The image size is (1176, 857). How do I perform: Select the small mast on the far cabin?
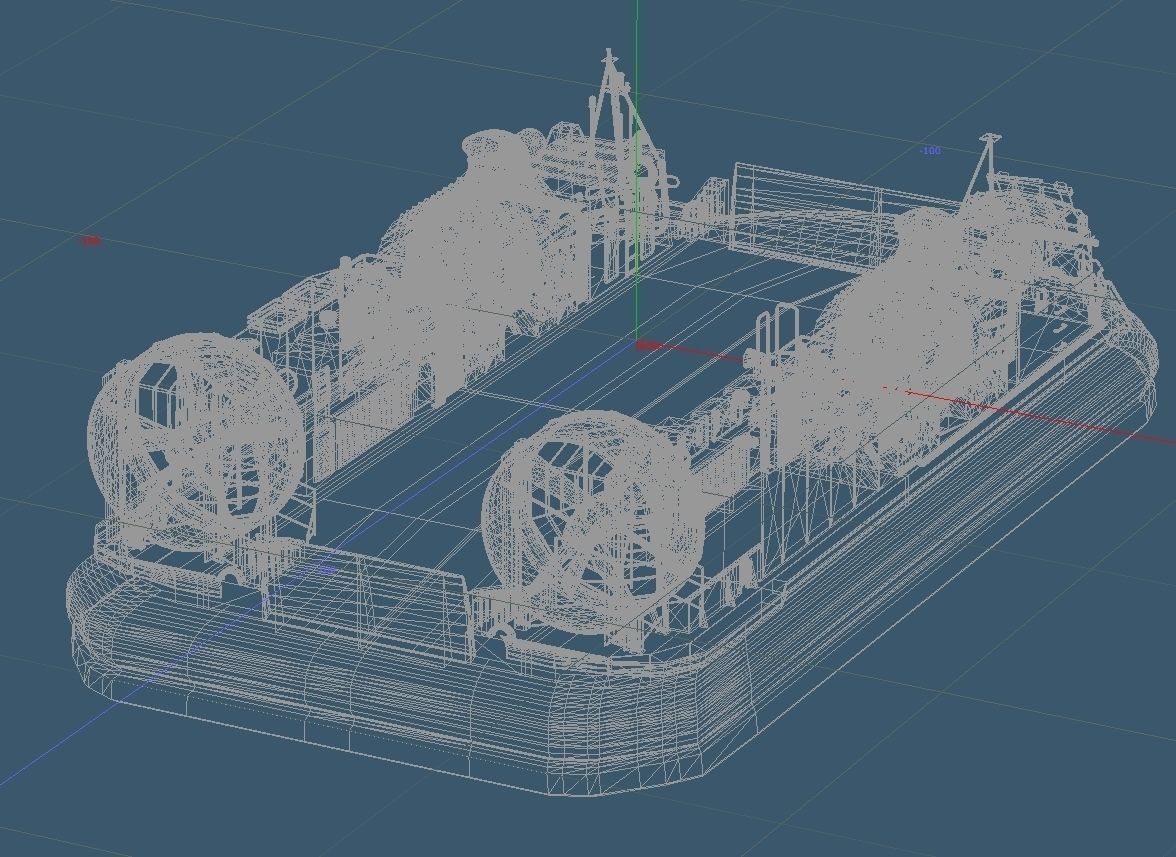983,166
